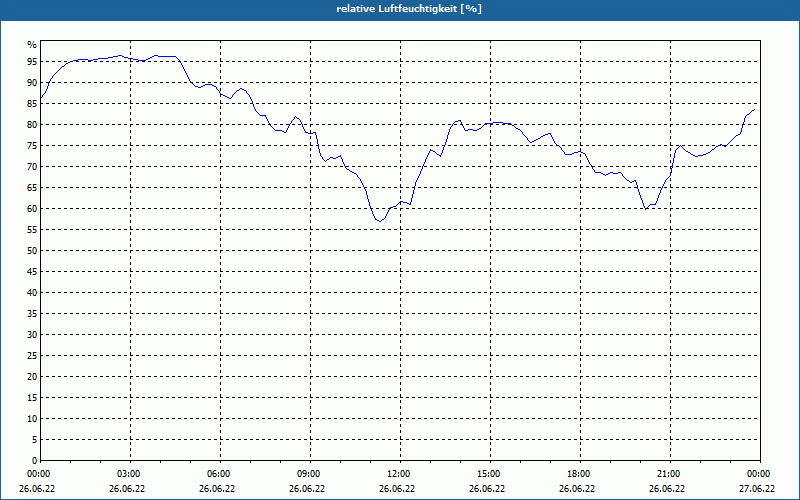The height and width of the screenshot is (500, 800).
Task: Click the 06:00 time label
Action: [x=220, y=474]
